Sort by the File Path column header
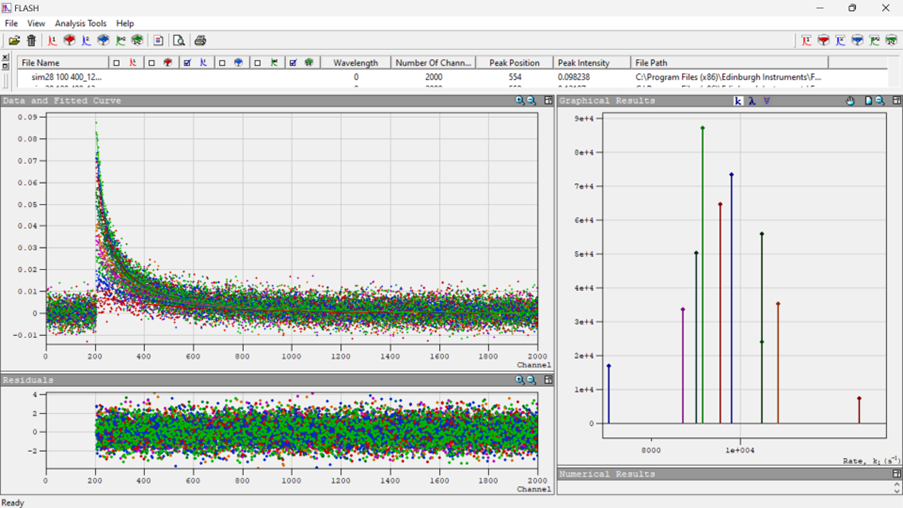Image resolution: width=903 pixels, height=508 pixels. click(x=730, y=63)
